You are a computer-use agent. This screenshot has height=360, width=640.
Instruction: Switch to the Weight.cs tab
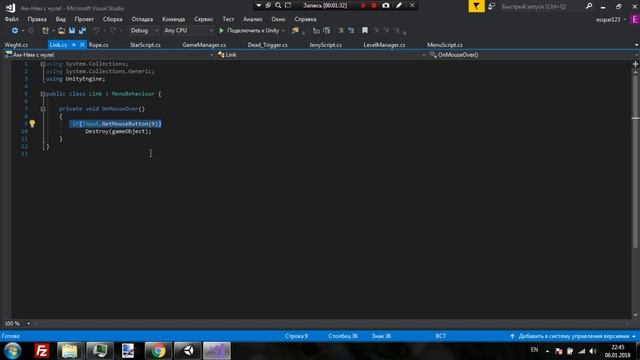[x=16, y=45]
